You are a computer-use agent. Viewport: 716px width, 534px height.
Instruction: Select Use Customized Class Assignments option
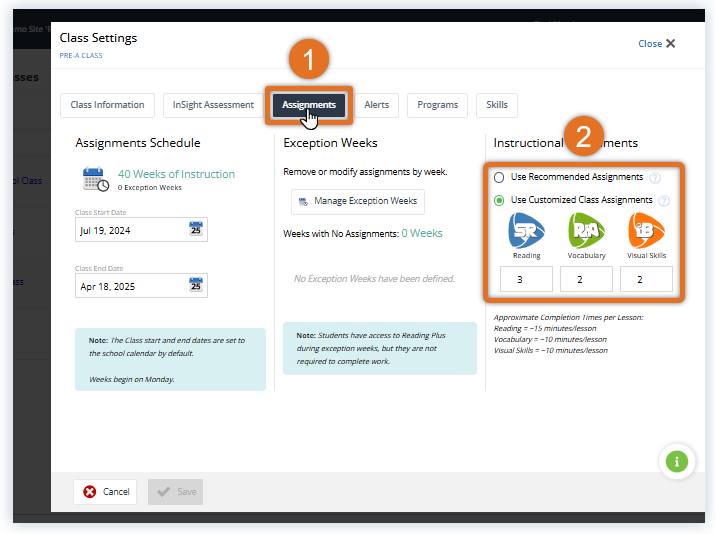tap(499, 201)
